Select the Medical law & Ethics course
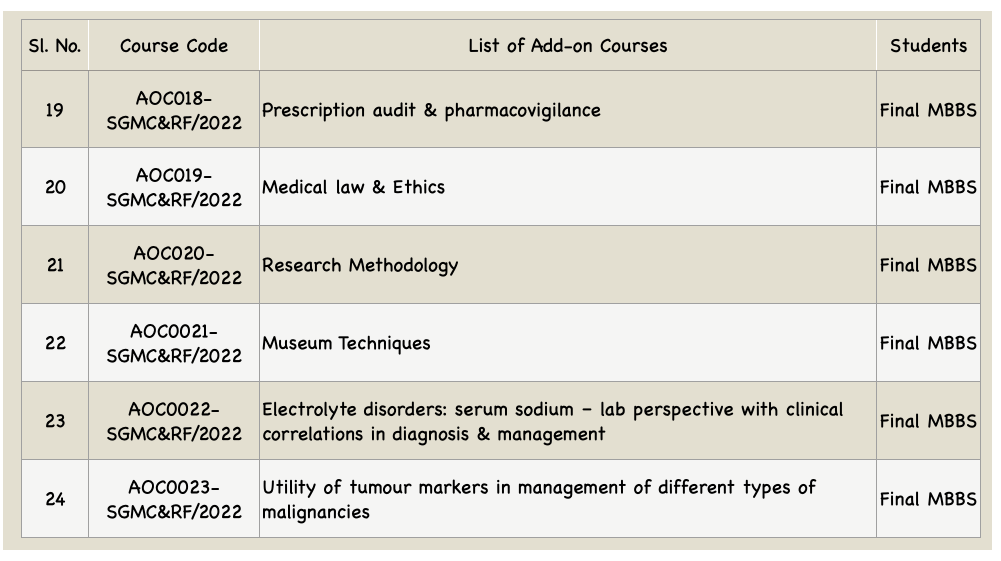The image size is (1001, 561). tap(353, 187)
